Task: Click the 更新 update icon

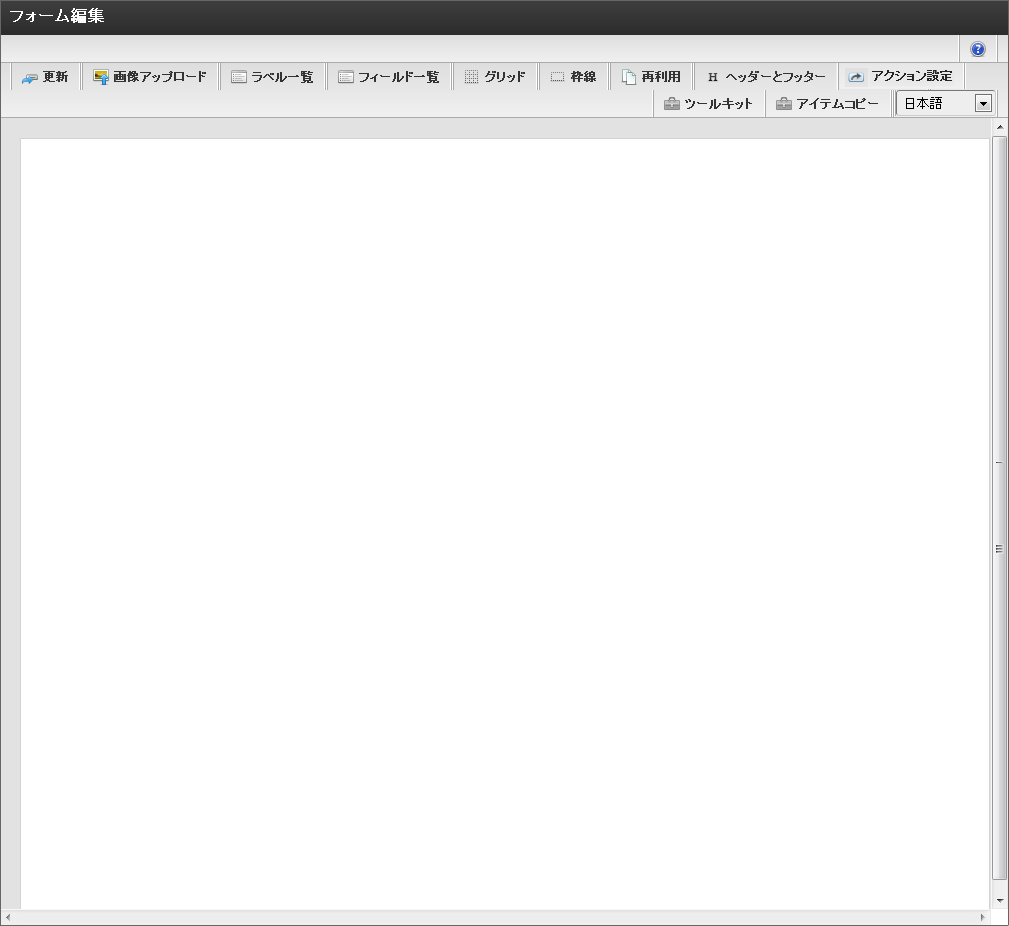Action: (30, 77)
